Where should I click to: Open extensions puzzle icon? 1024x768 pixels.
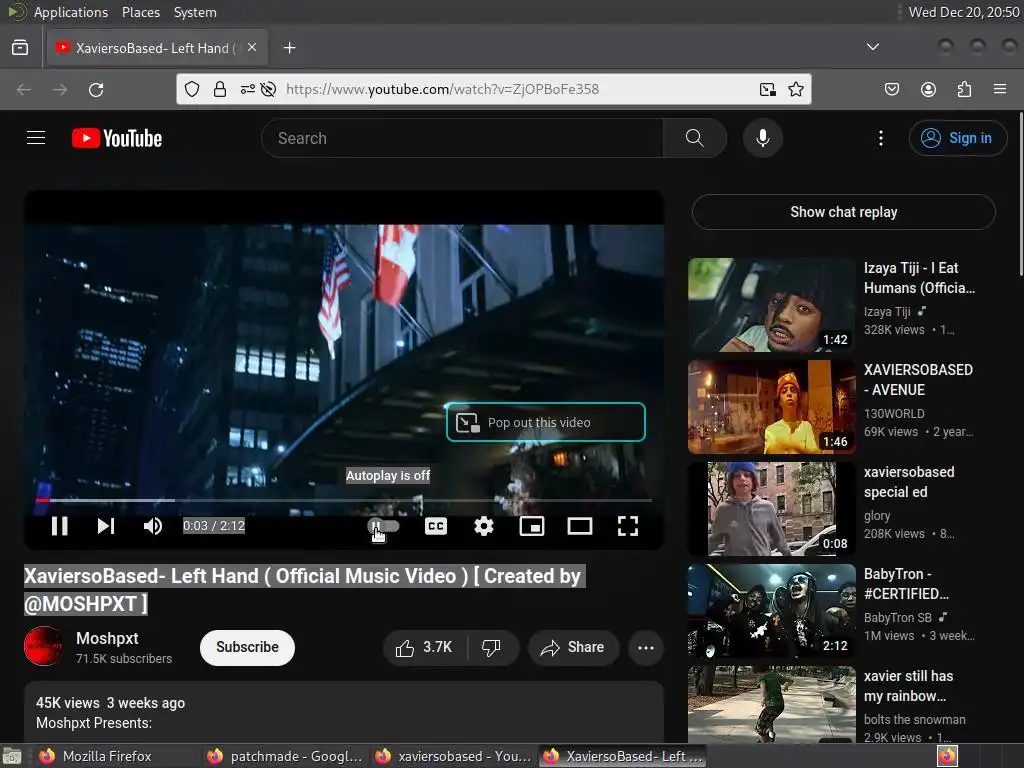(x=964, y=89)
